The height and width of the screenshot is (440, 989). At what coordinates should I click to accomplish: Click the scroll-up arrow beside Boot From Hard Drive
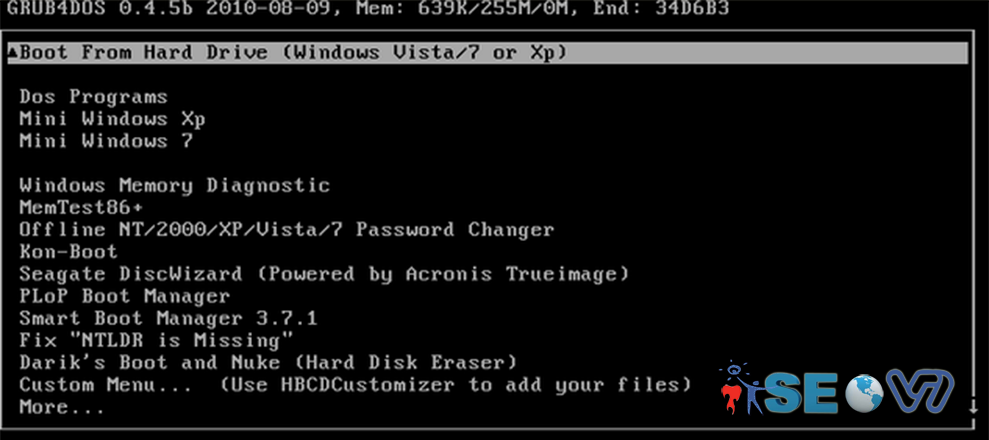coord(12,53)
